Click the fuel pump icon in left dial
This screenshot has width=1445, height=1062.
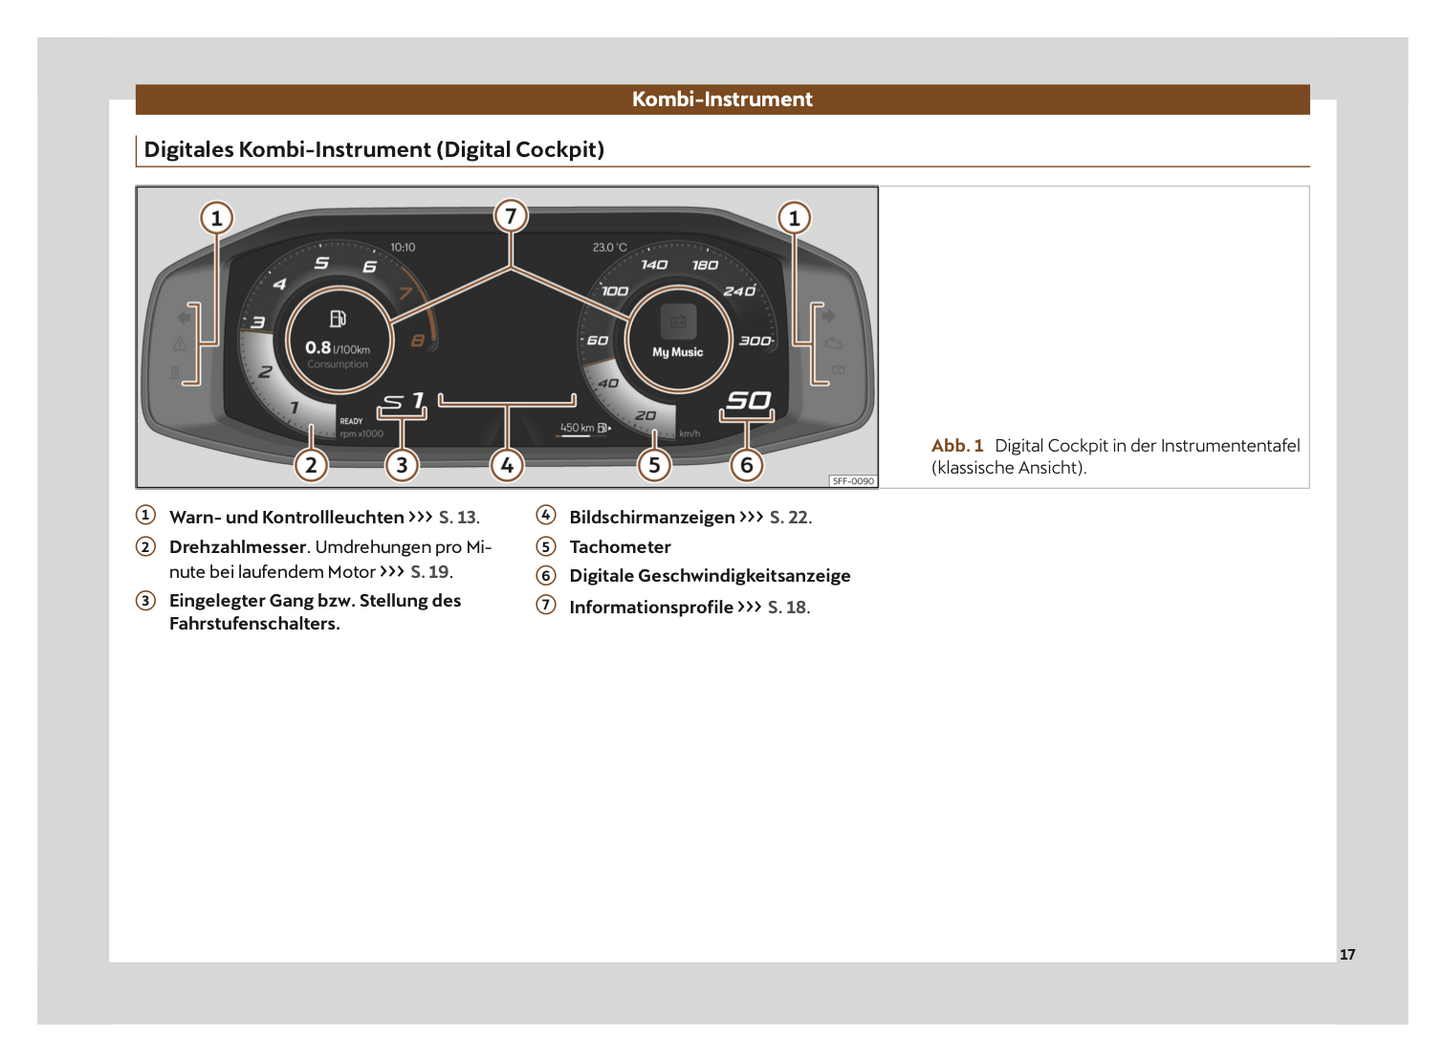[x=338, y=319]
